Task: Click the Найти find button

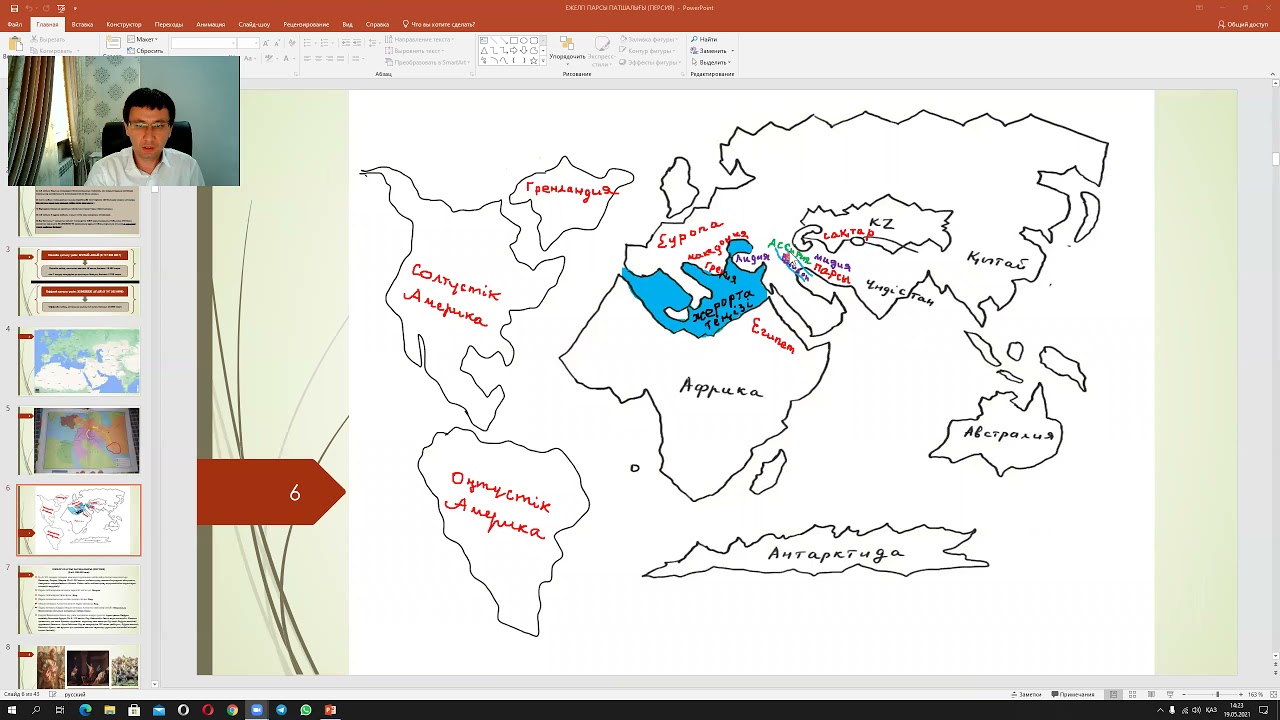Action: 704,39
